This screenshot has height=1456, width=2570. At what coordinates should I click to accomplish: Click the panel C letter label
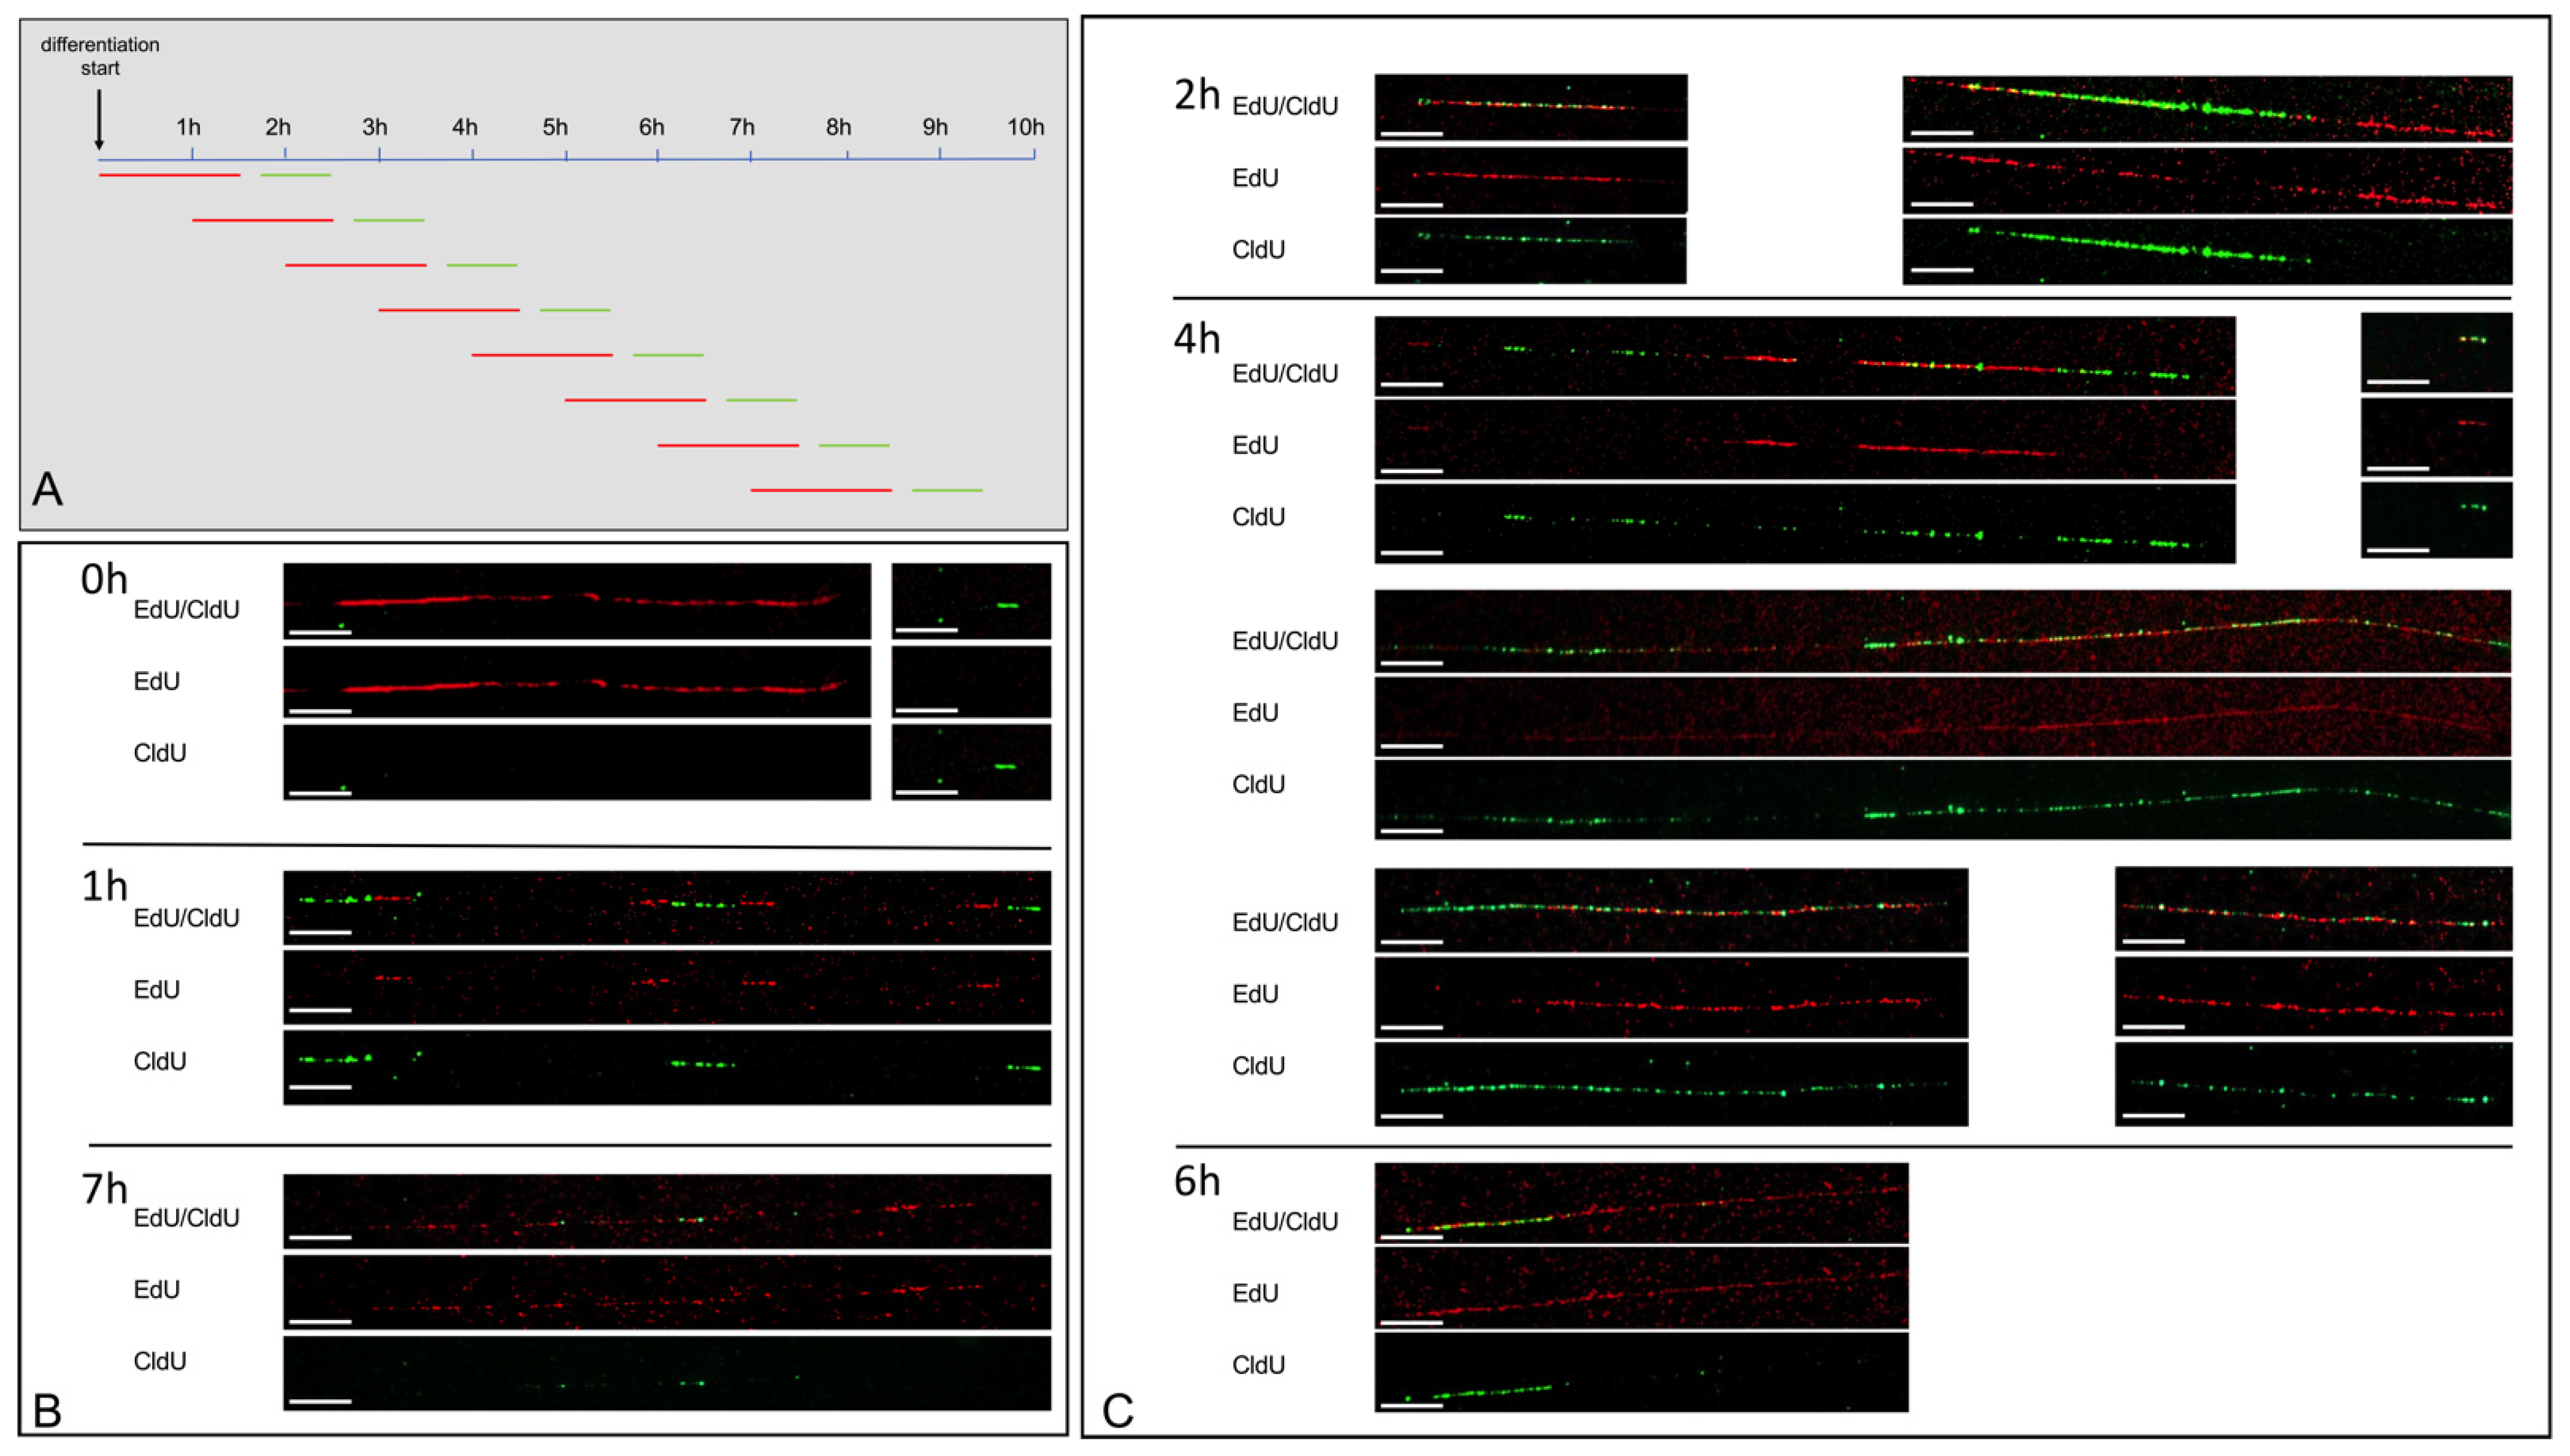coord(1117,1410)
